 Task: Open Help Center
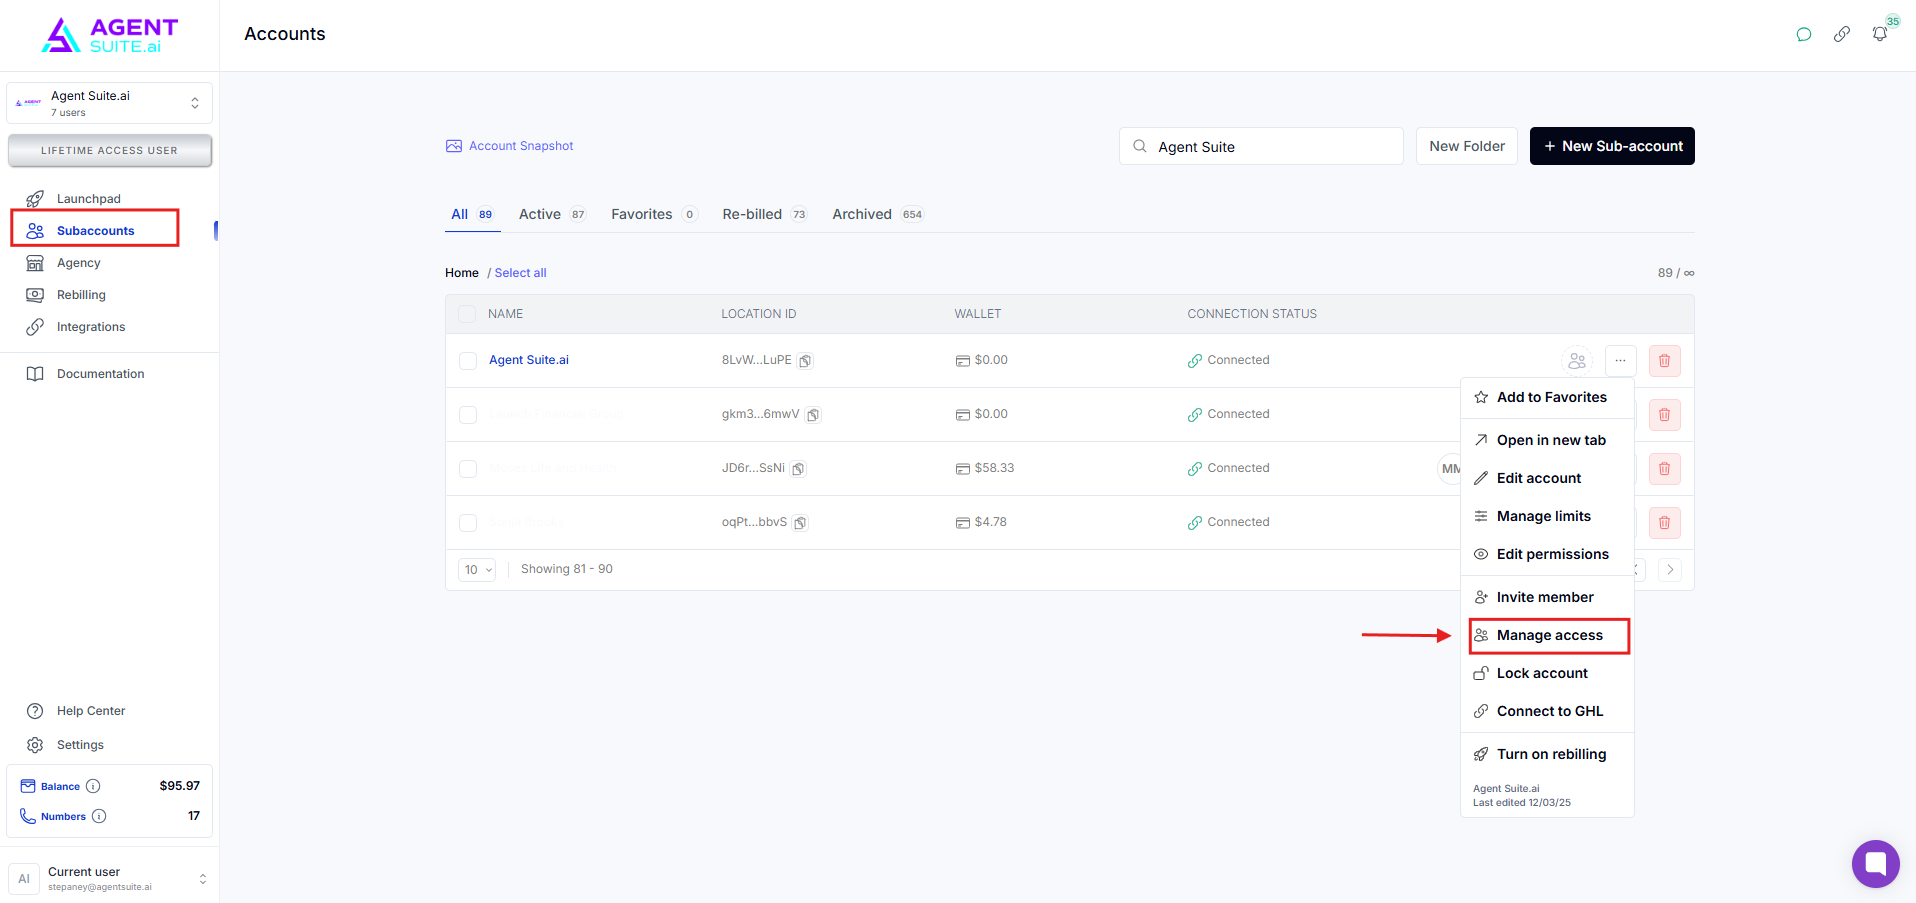[90, 711]
